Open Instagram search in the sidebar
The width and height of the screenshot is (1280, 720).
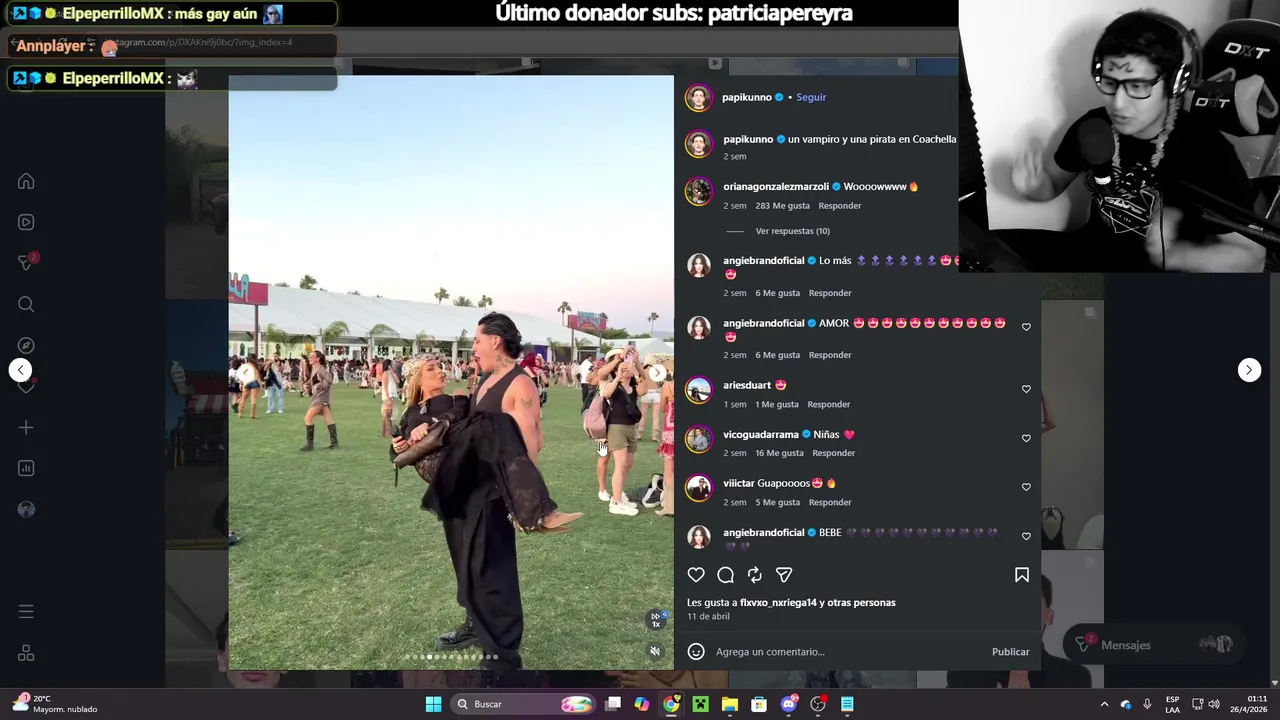26,304
